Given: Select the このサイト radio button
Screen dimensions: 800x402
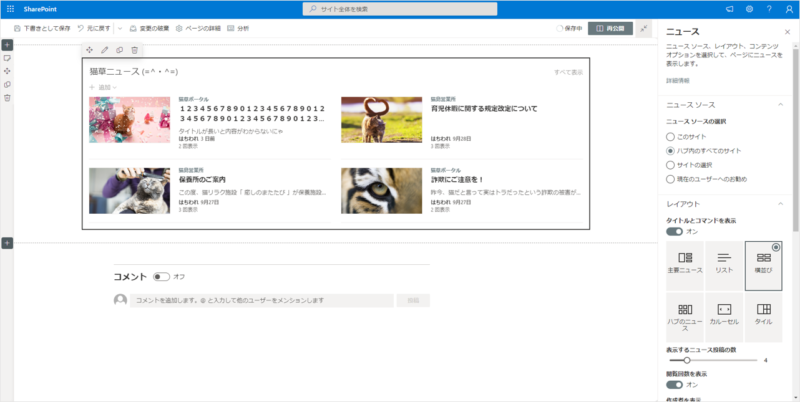Looking at the screenshot, I should coord(671,136).
